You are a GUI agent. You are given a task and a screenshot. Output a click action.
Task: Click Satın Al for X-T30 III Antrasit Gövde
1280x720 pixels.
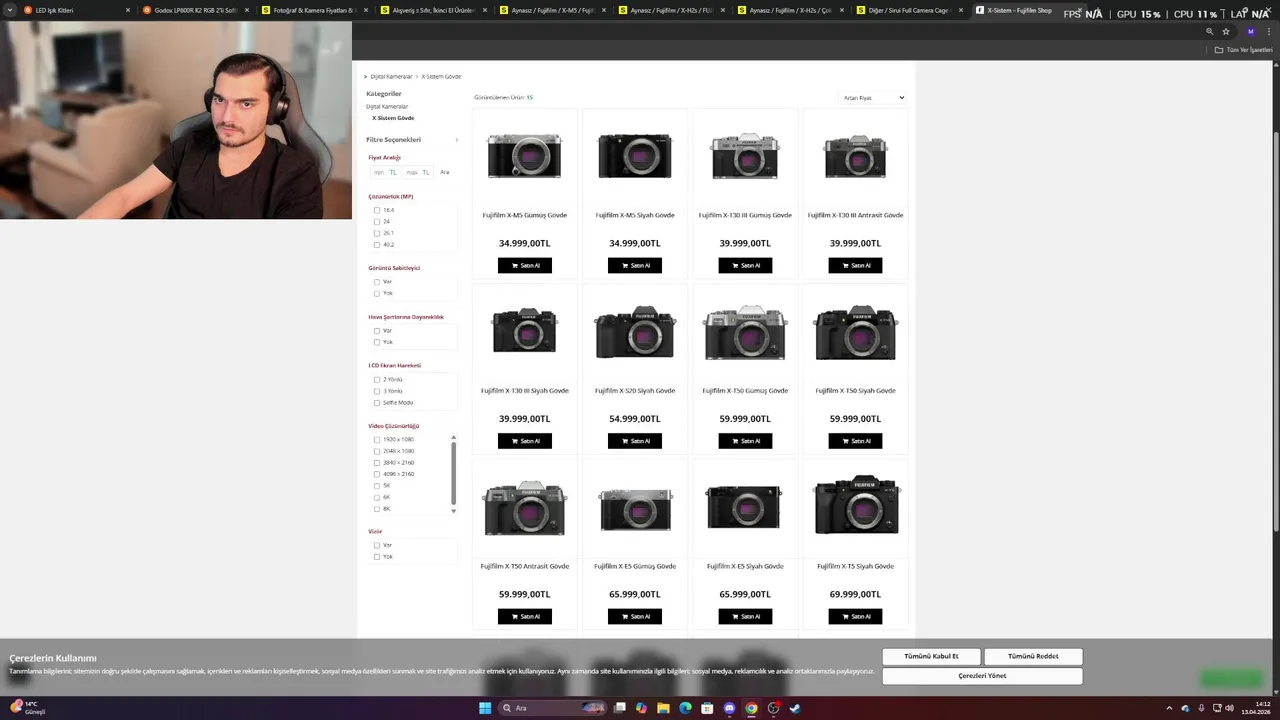click(x=855, y=266)
